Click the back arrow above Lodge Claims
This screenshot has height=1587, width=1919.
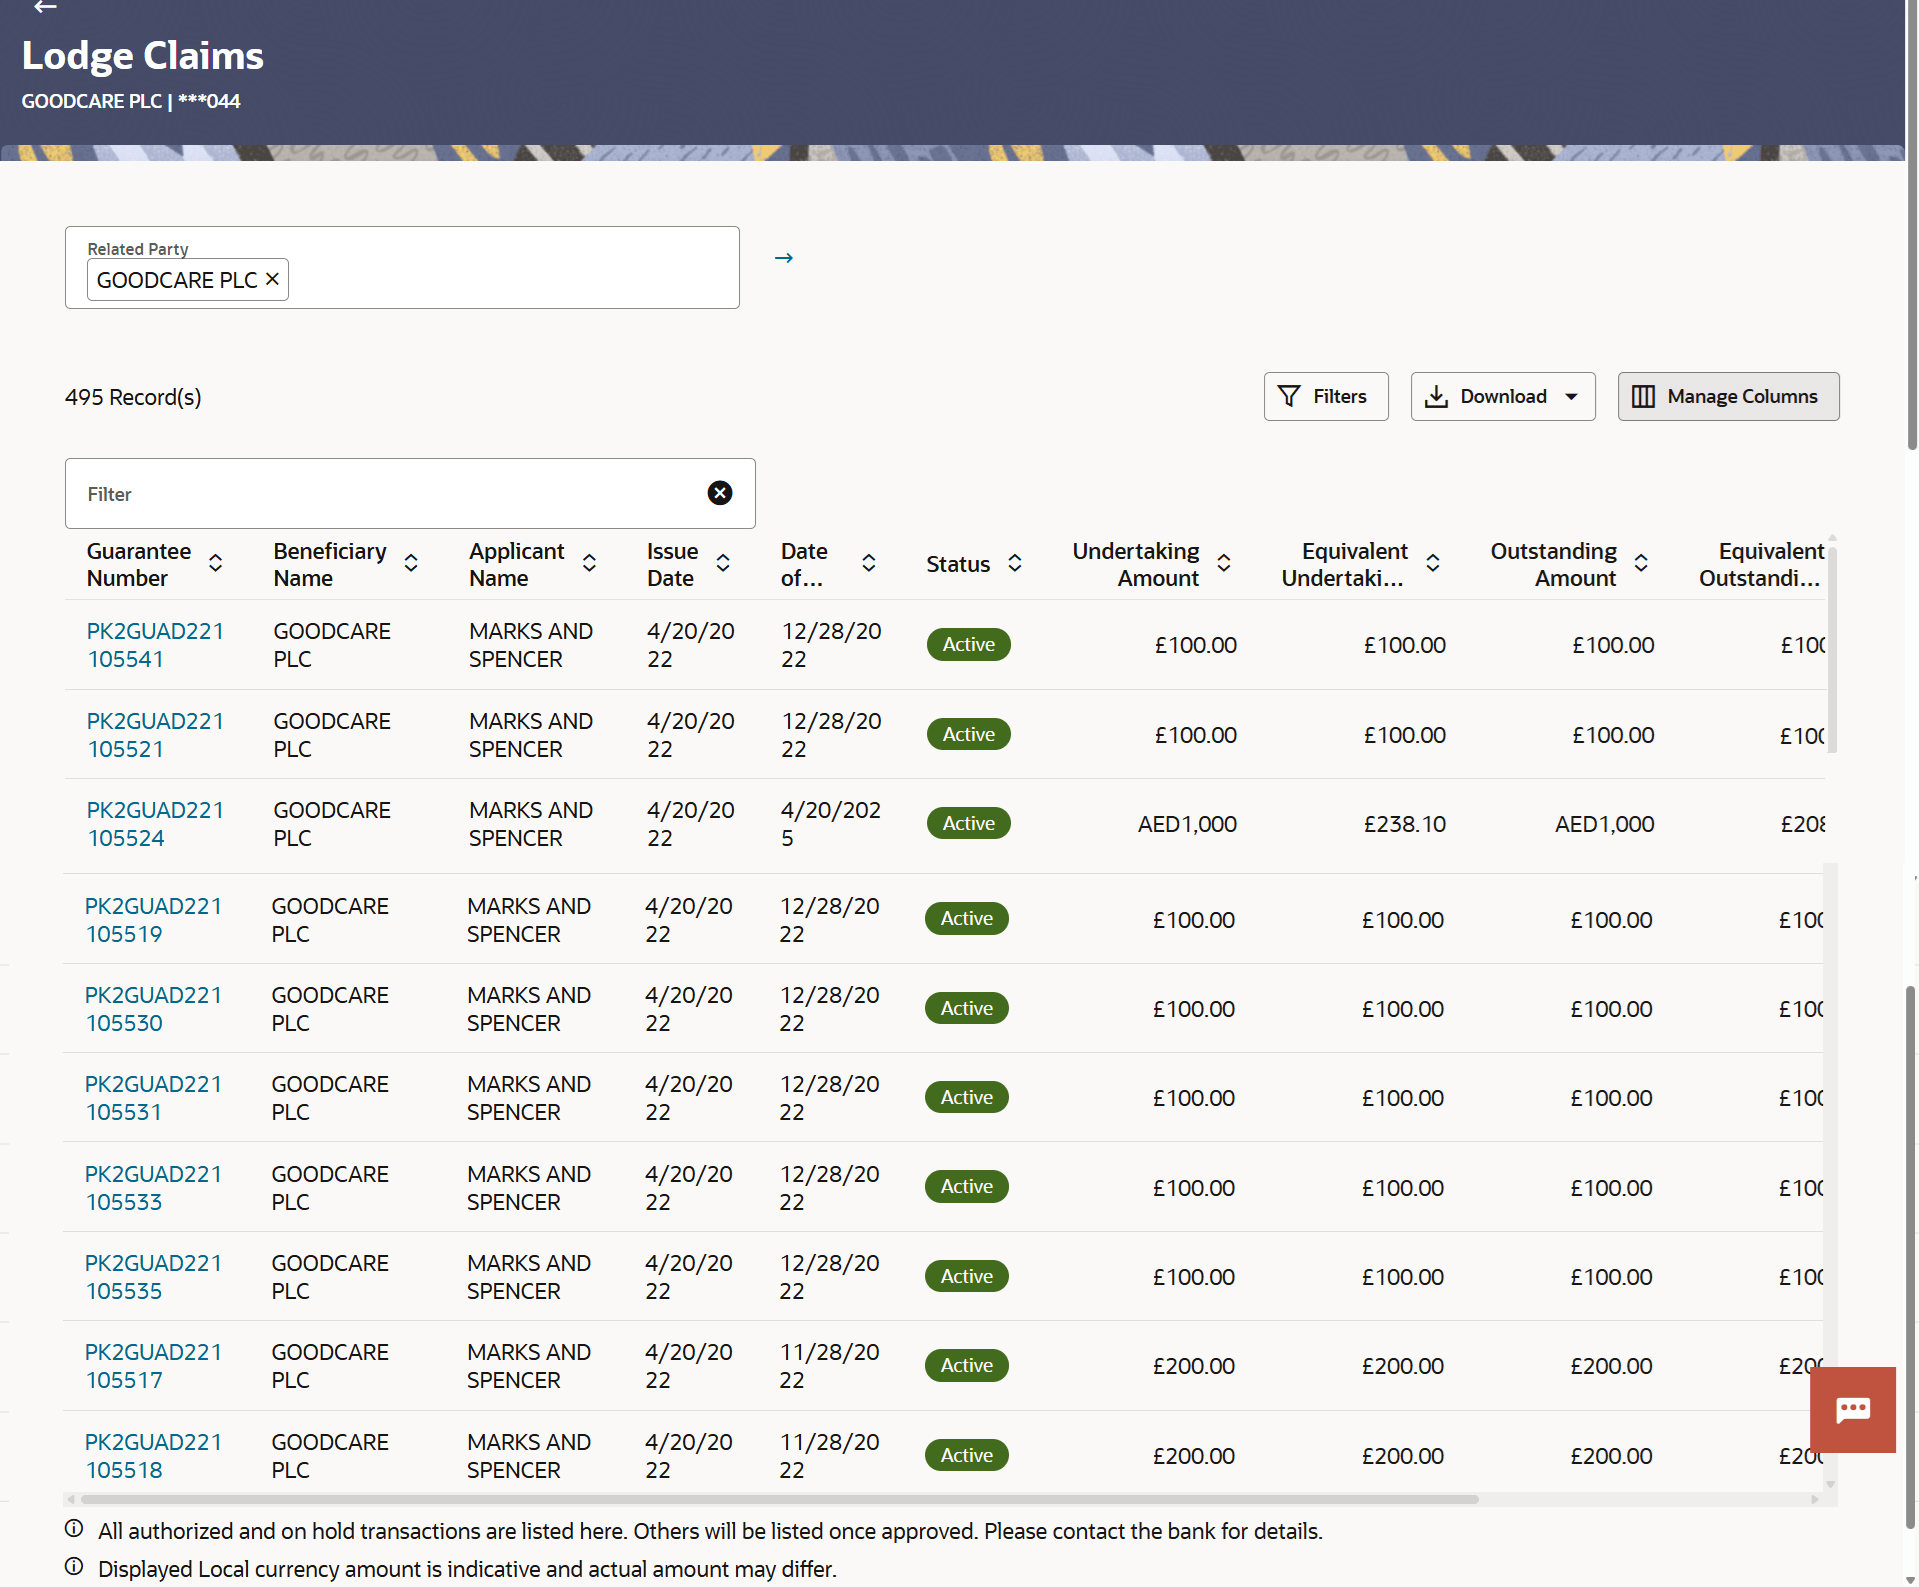(x=44, y=7)
